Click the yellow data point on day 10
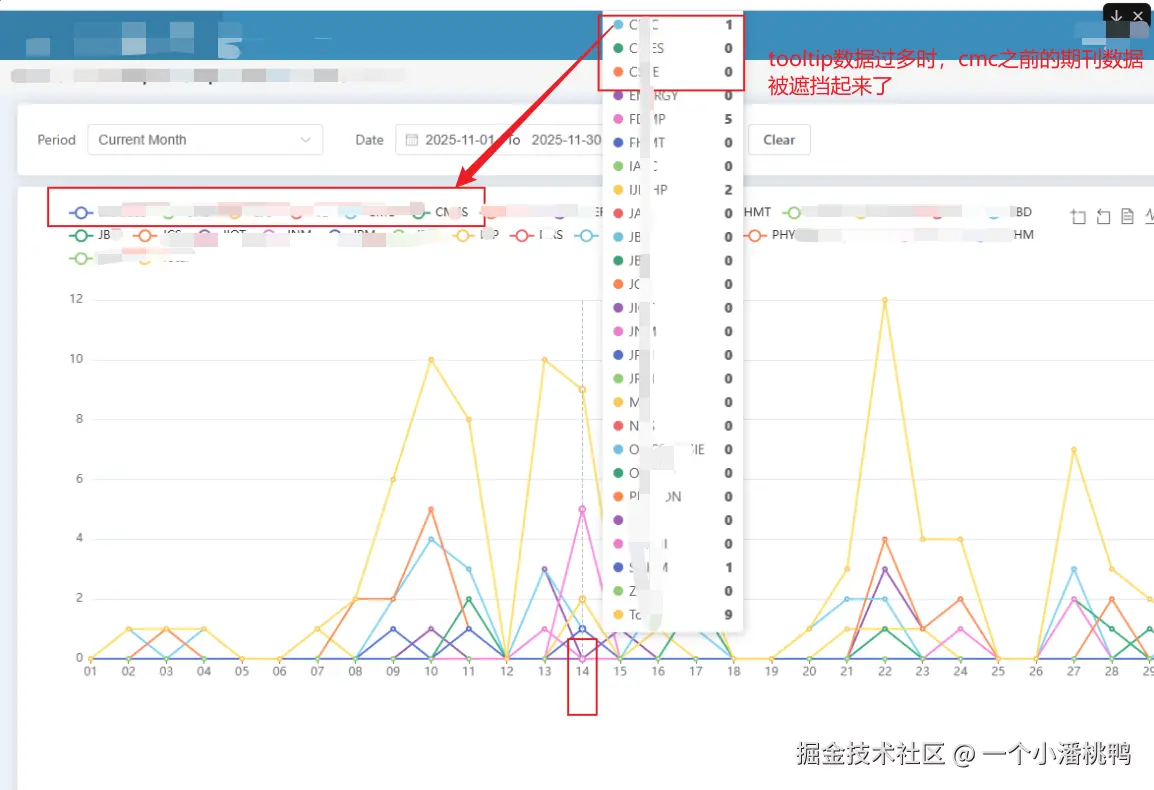This screenshot has height=790, width=1154. tap(431, 360)
